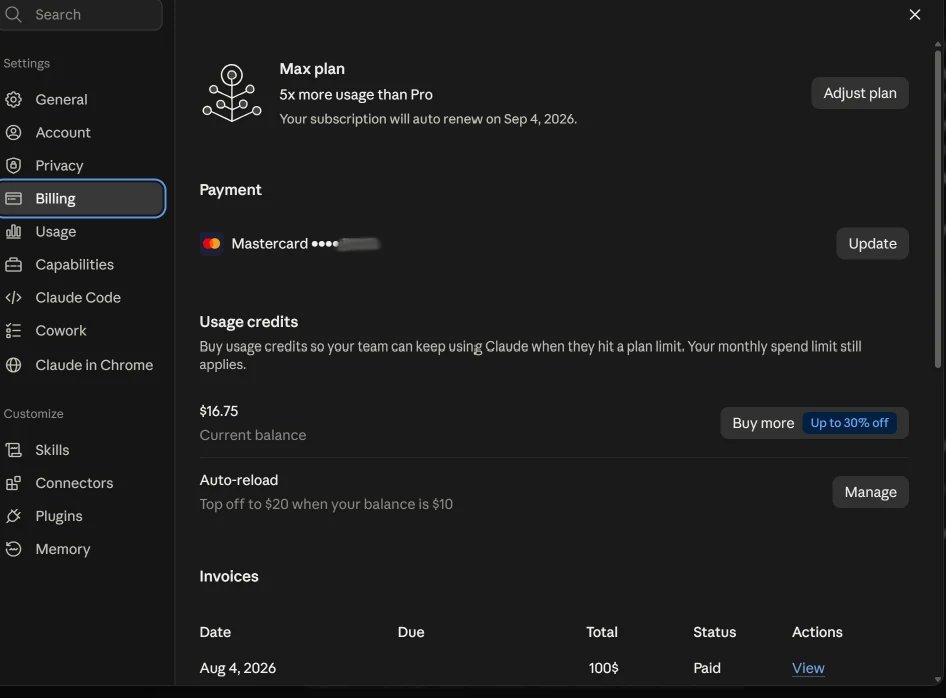Click the Due column header
The image size is (946, 698).
411,632
